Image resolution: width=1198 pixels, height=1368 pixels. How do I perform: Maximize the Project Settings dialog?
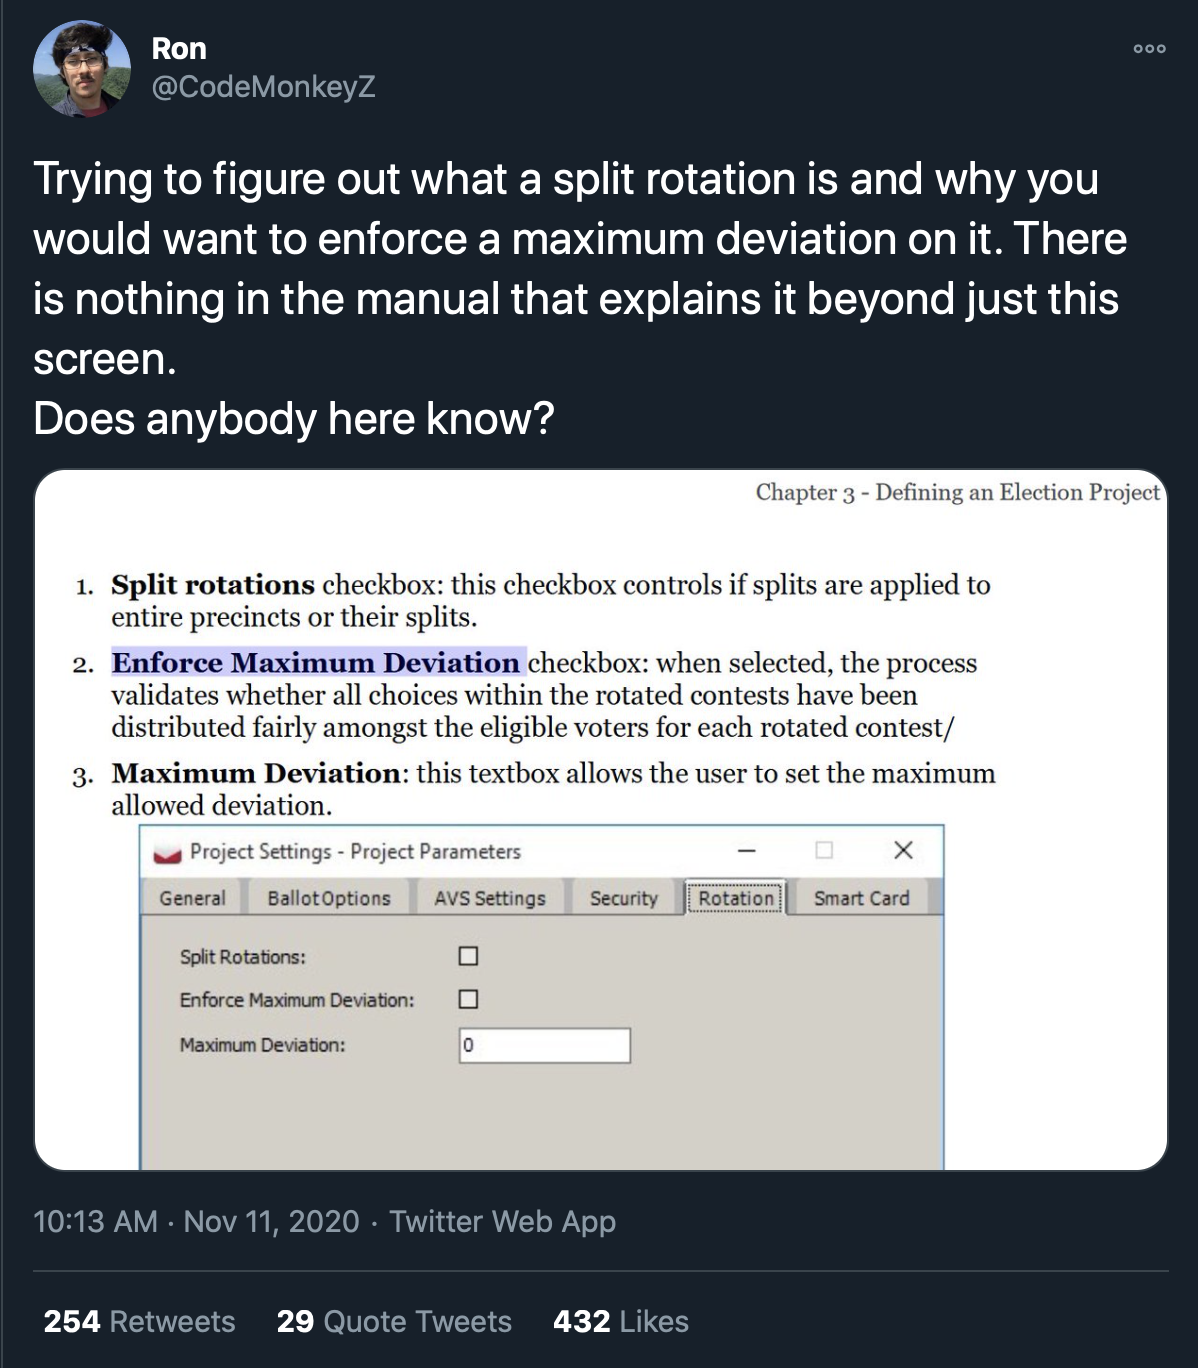click(x=824, y=850)
